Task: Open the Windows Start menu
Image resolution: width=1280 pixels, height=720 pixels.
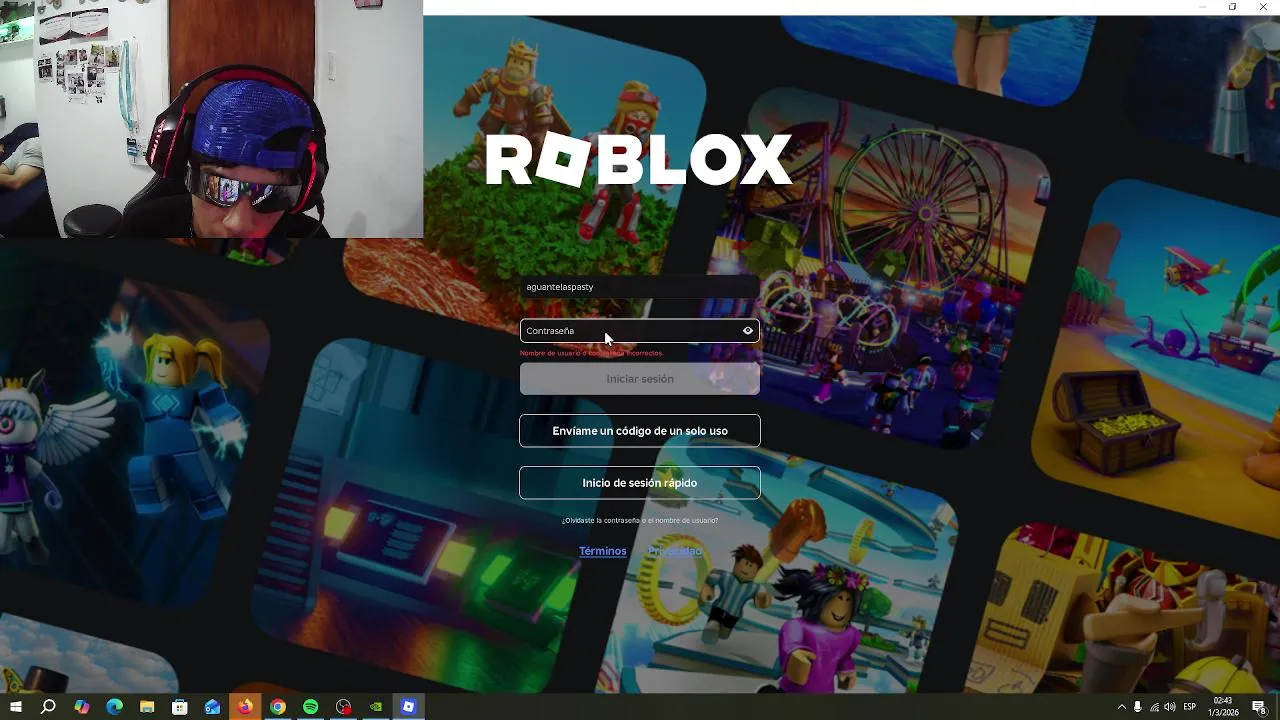Action: 15,707
